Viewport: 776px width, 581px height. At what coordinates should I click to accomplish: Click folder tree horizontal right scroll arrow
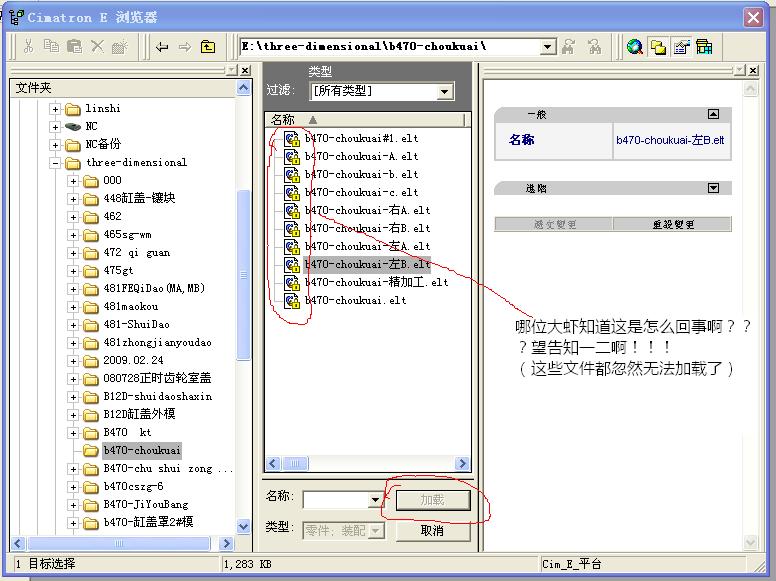click(x=226, y=543)
